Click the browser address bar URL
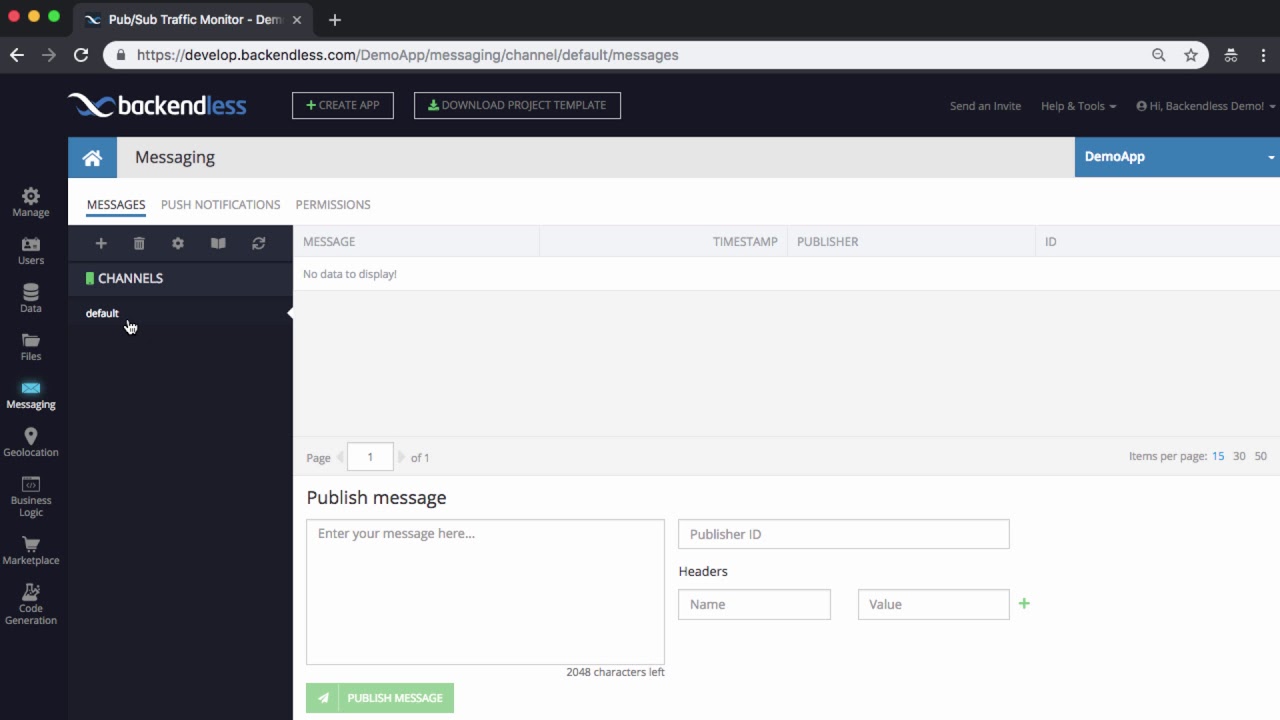Screen dimensions: 1280x720 (x=408, y=55)
